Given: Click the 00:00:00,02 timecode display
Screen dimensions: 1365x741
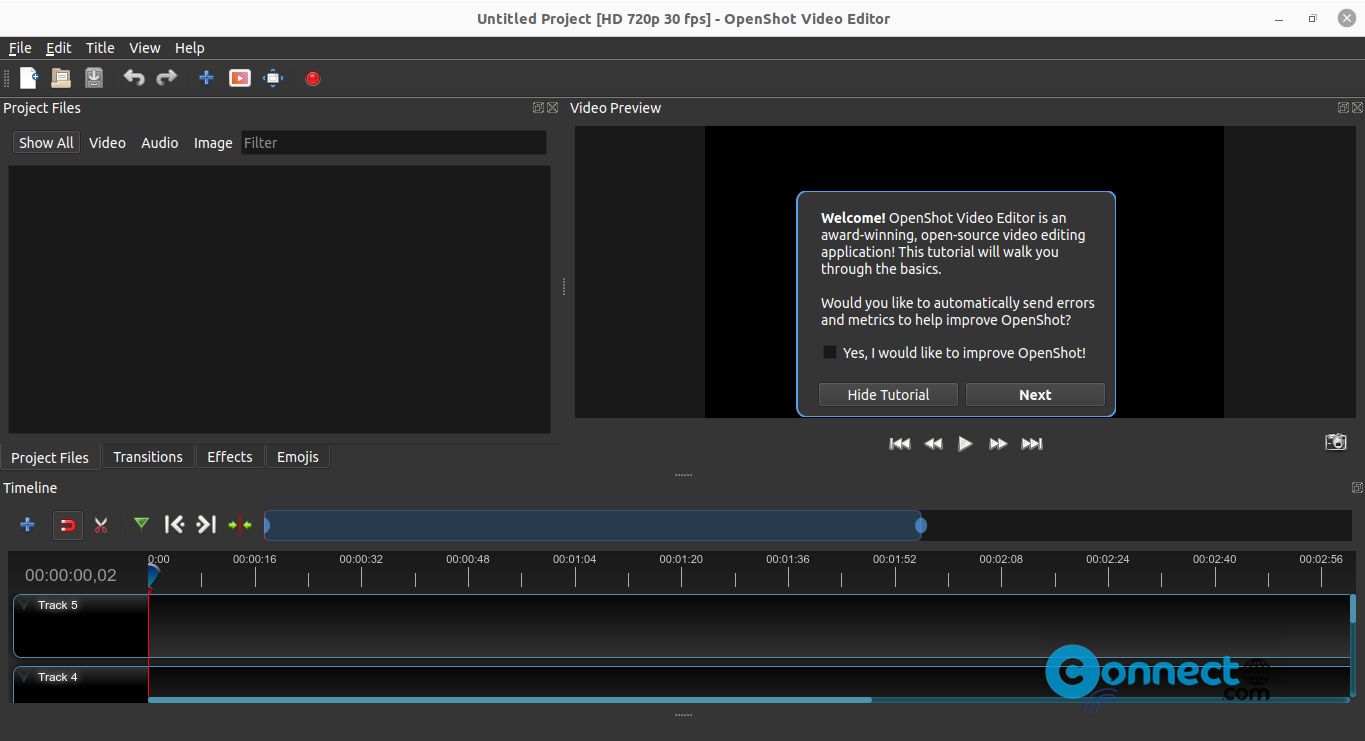Looking at the screenshot, I should tap(71, 575).
